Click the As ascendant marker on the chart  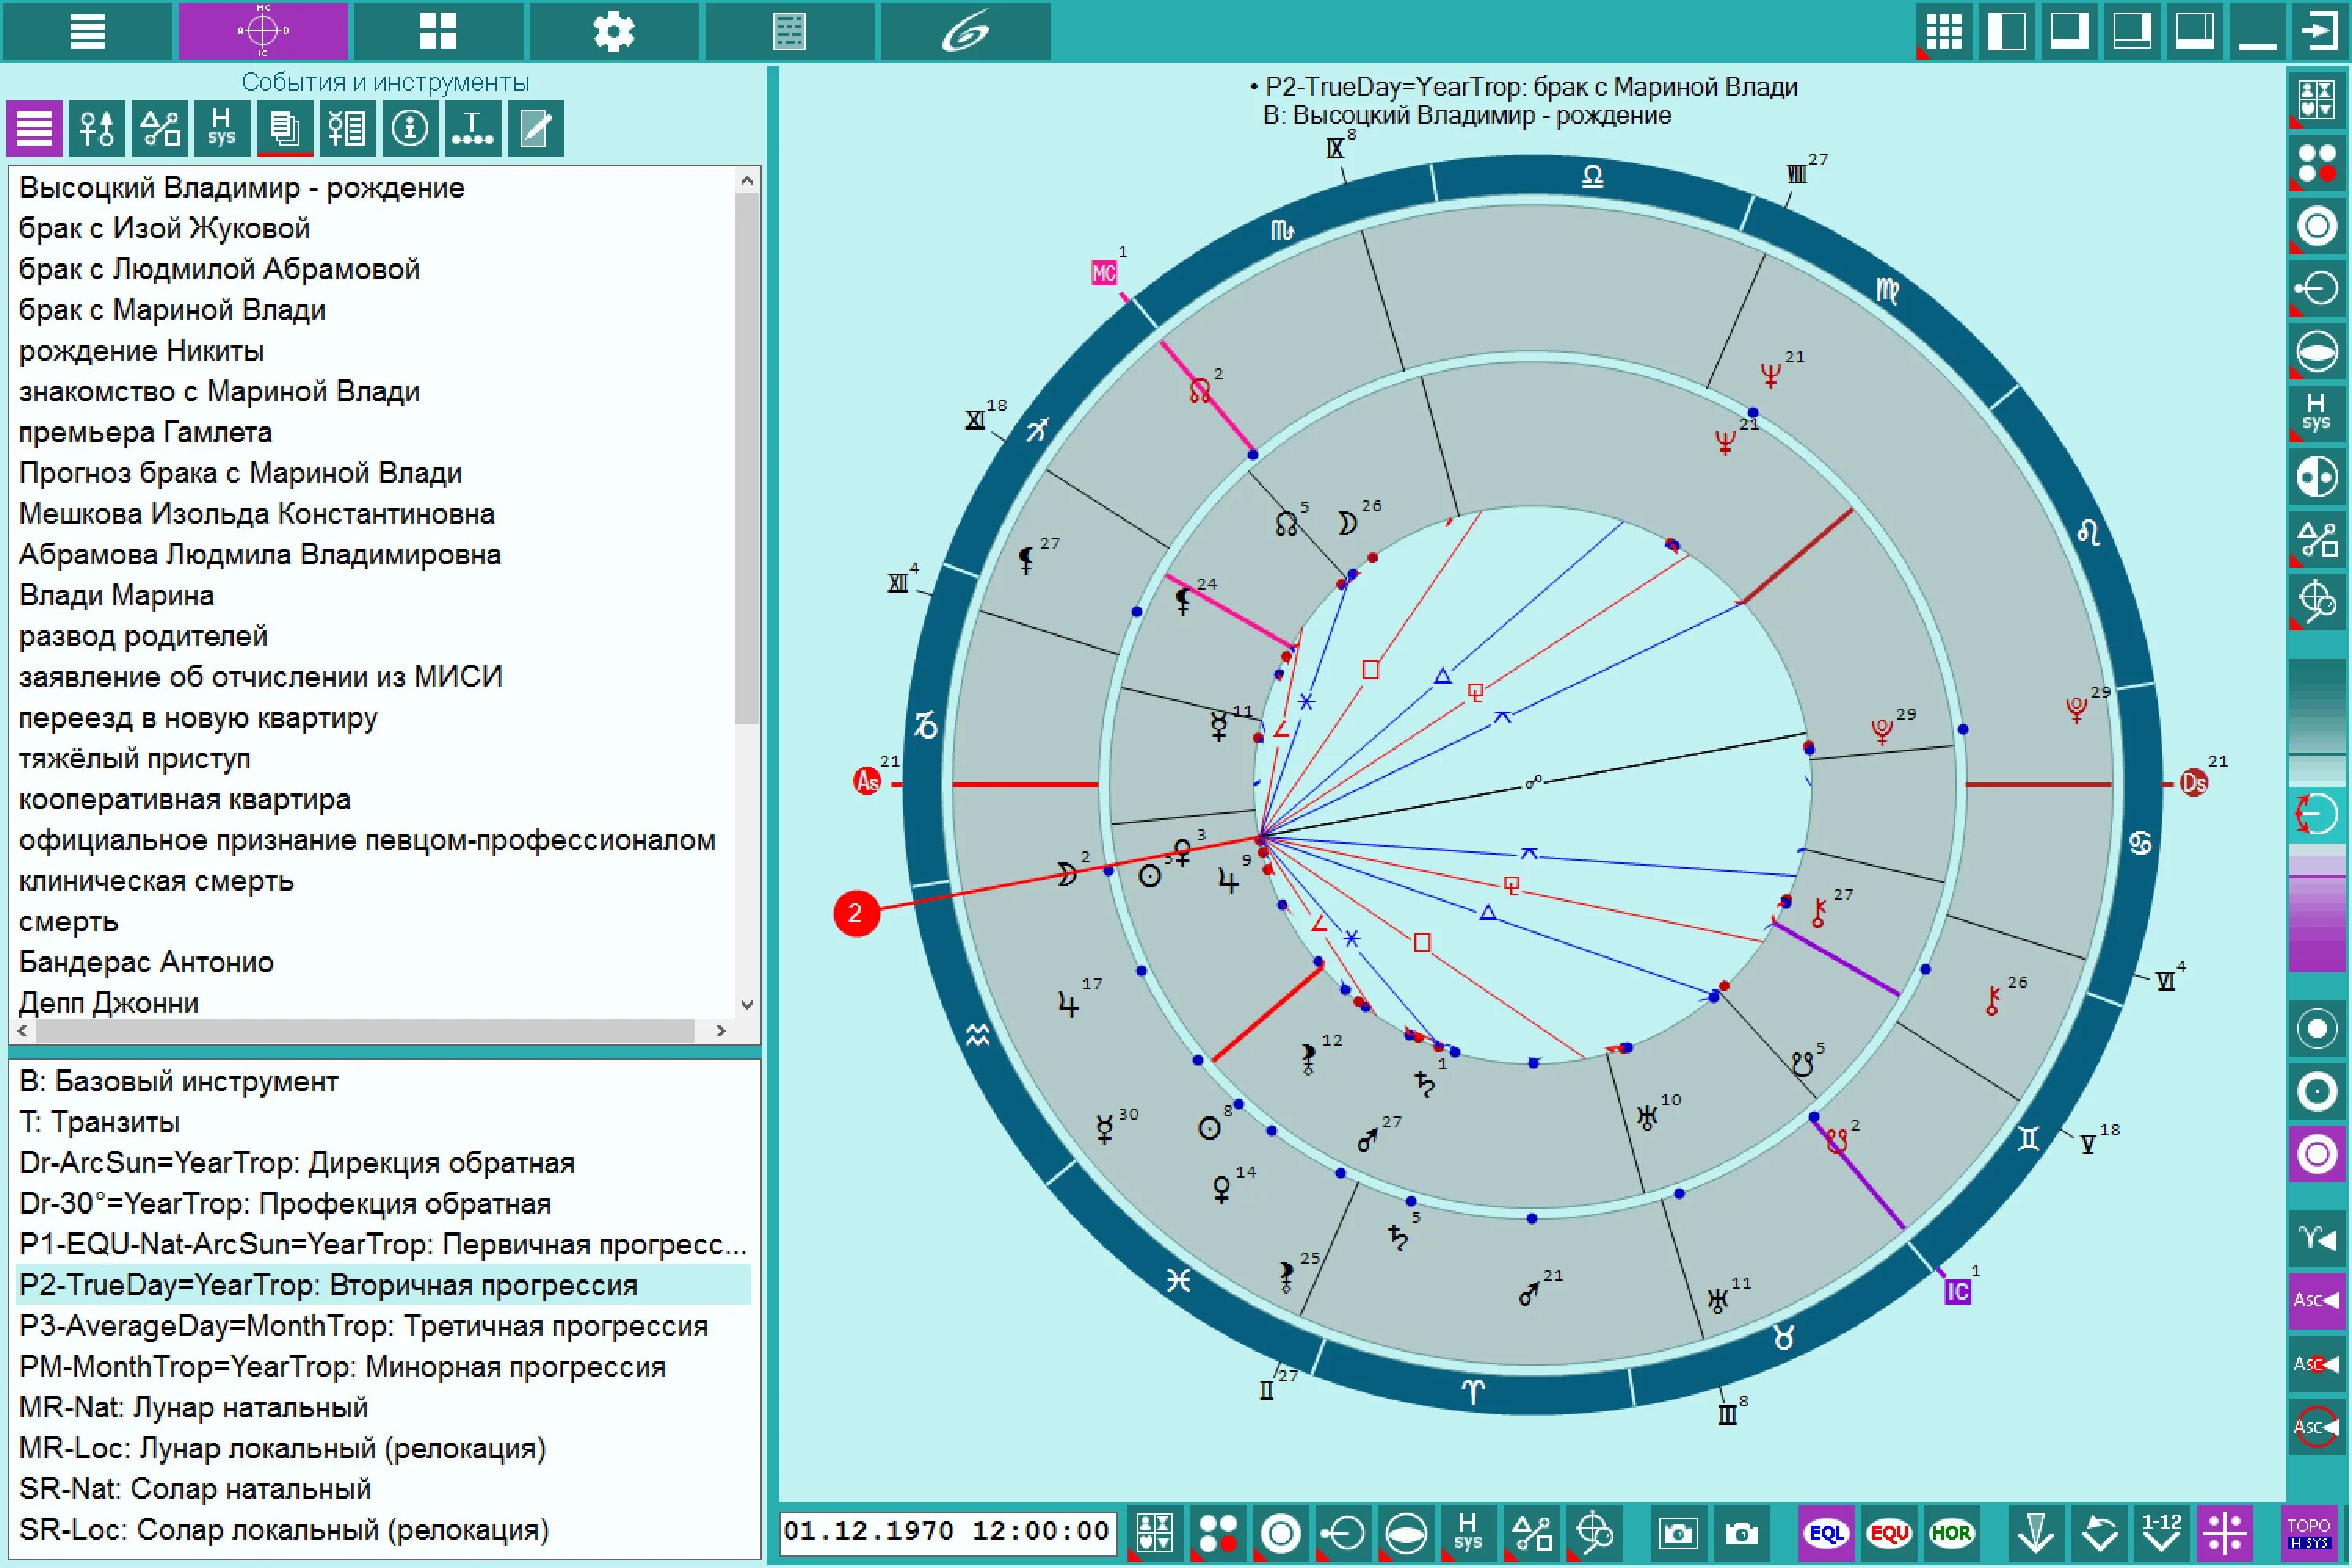point(866,781)
